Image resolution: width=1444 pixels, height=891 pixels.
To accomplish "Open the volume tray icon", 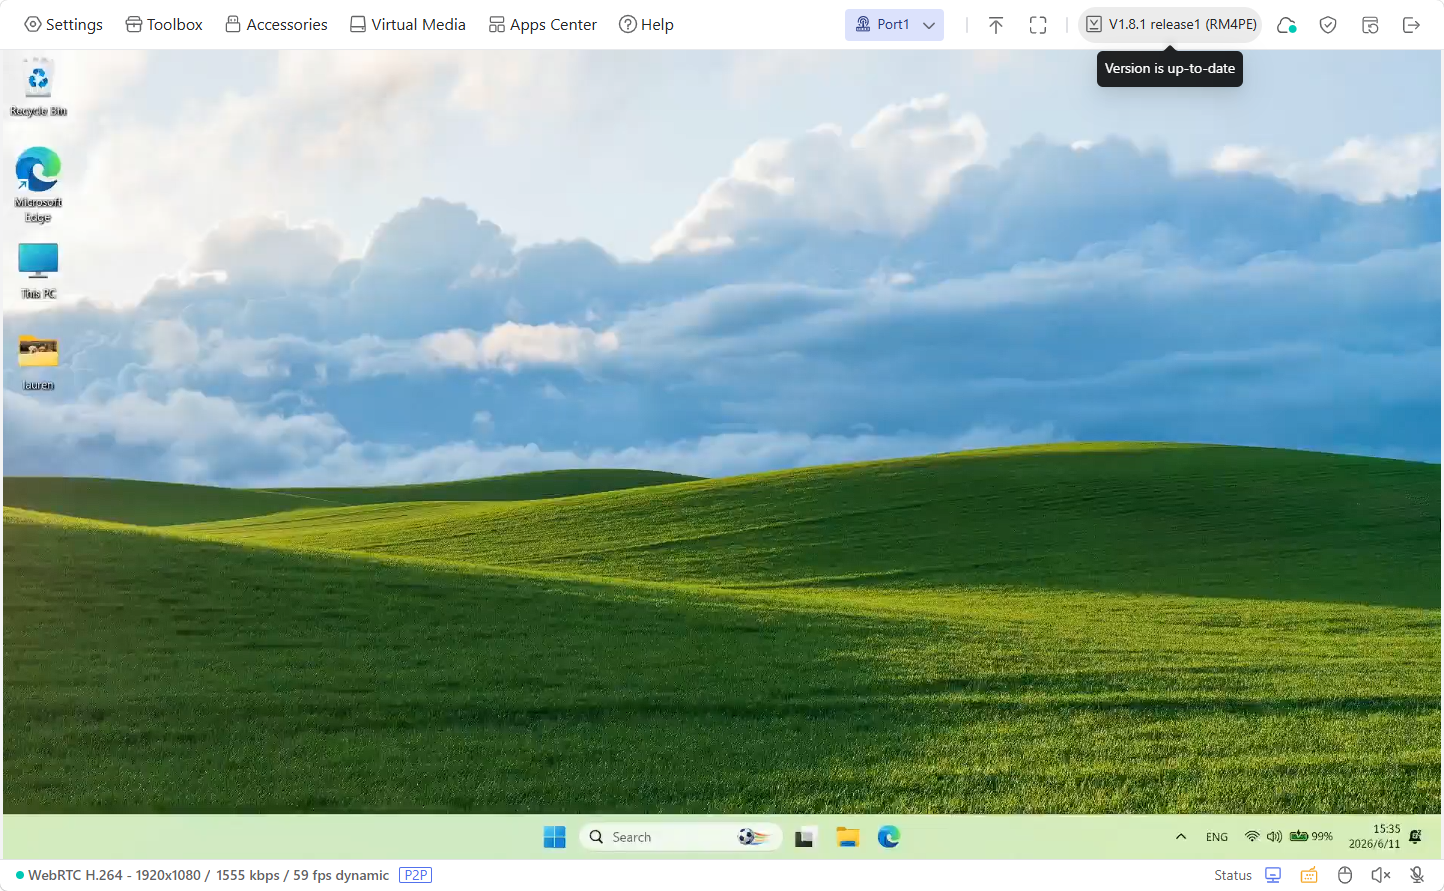I will (1274, 836).
